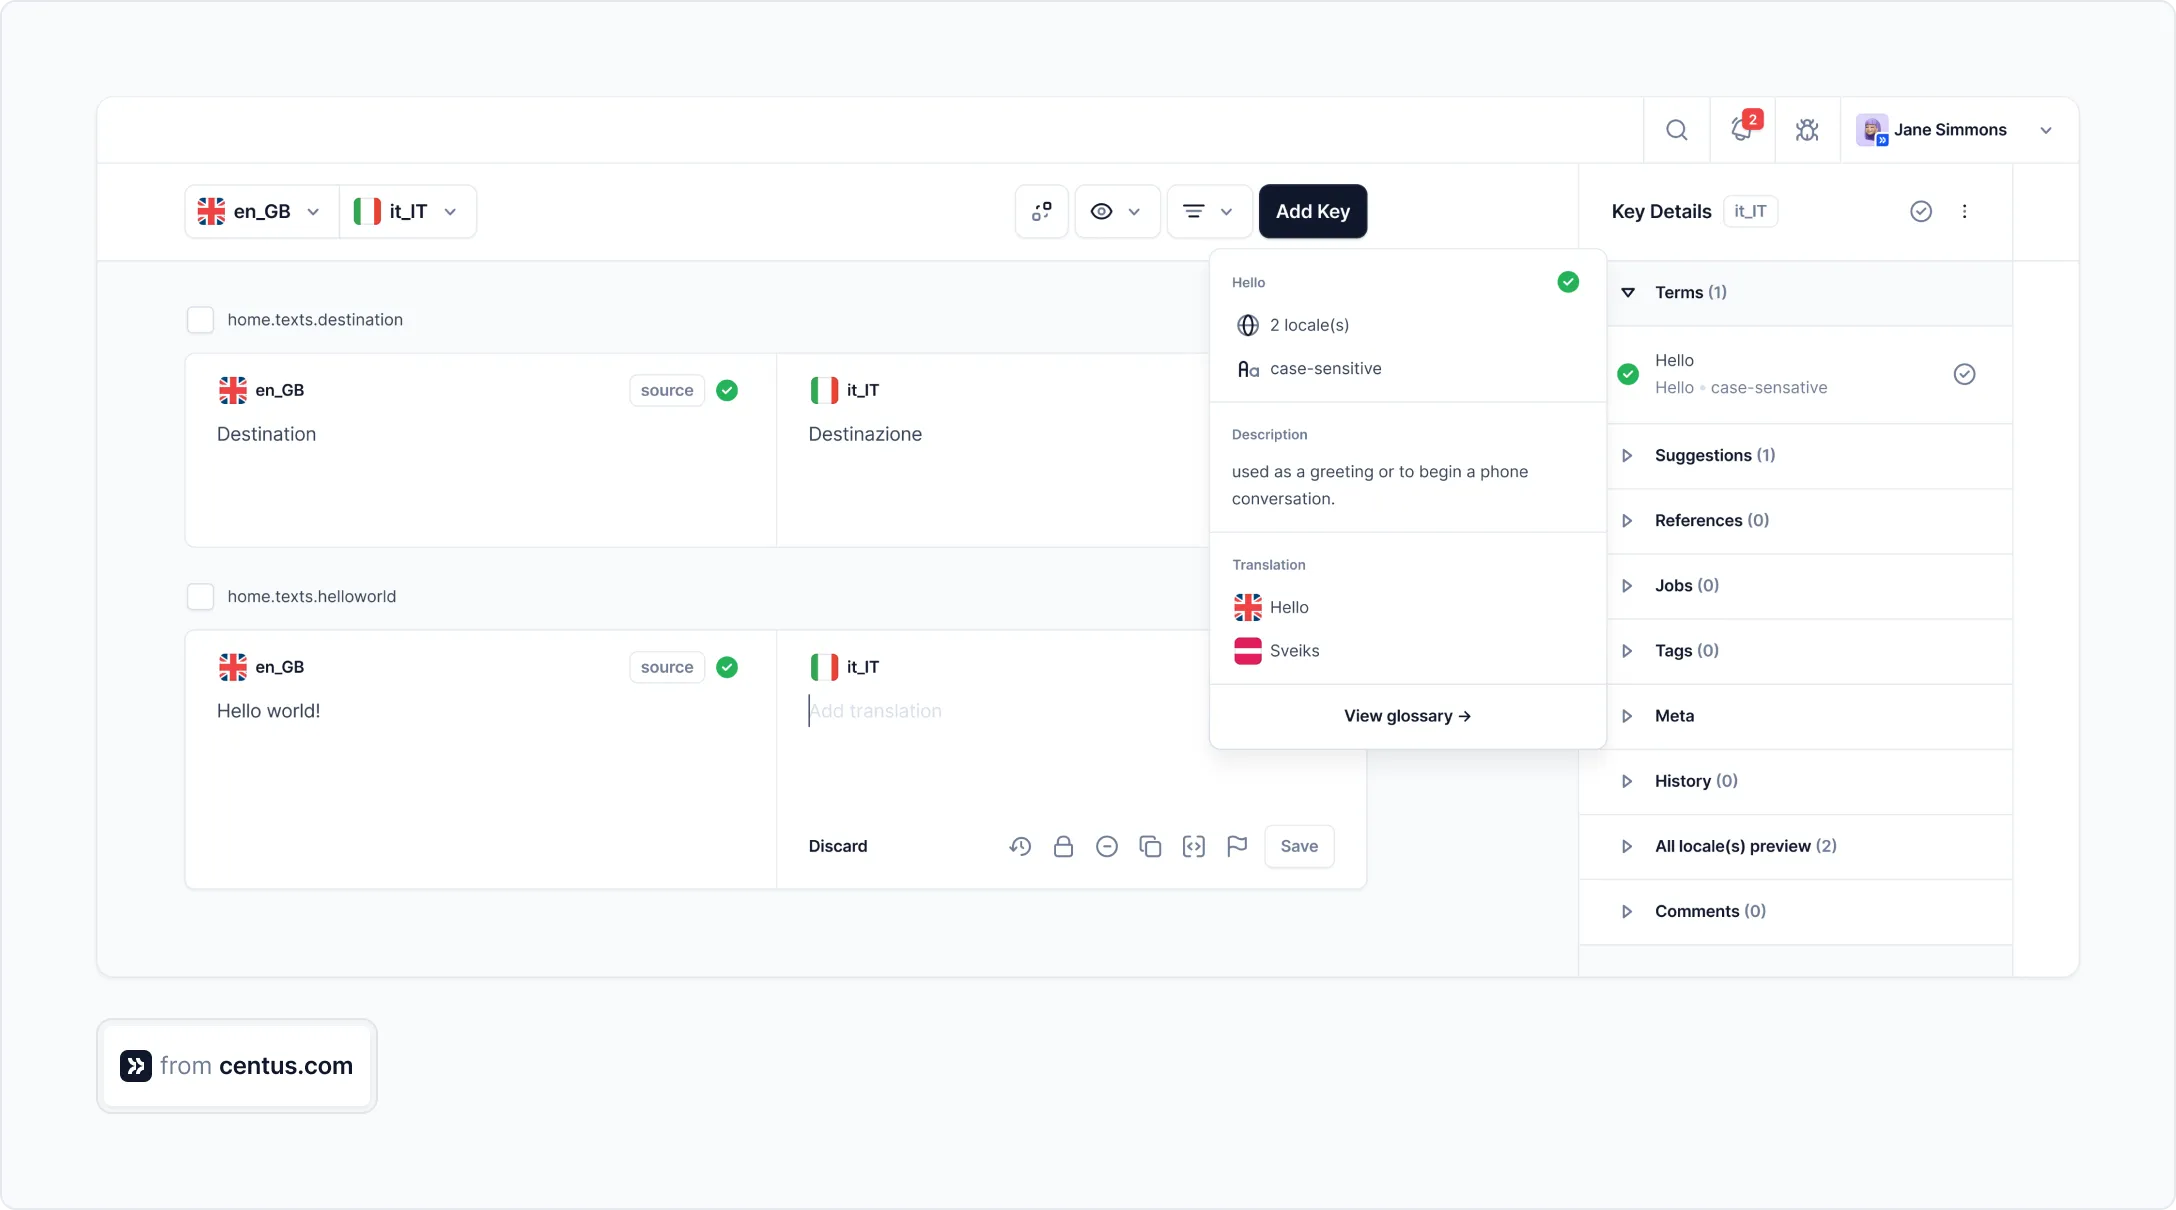Open notifications with badge count 2
The image size is (2176, 1210).
(x=1741, y=129)
